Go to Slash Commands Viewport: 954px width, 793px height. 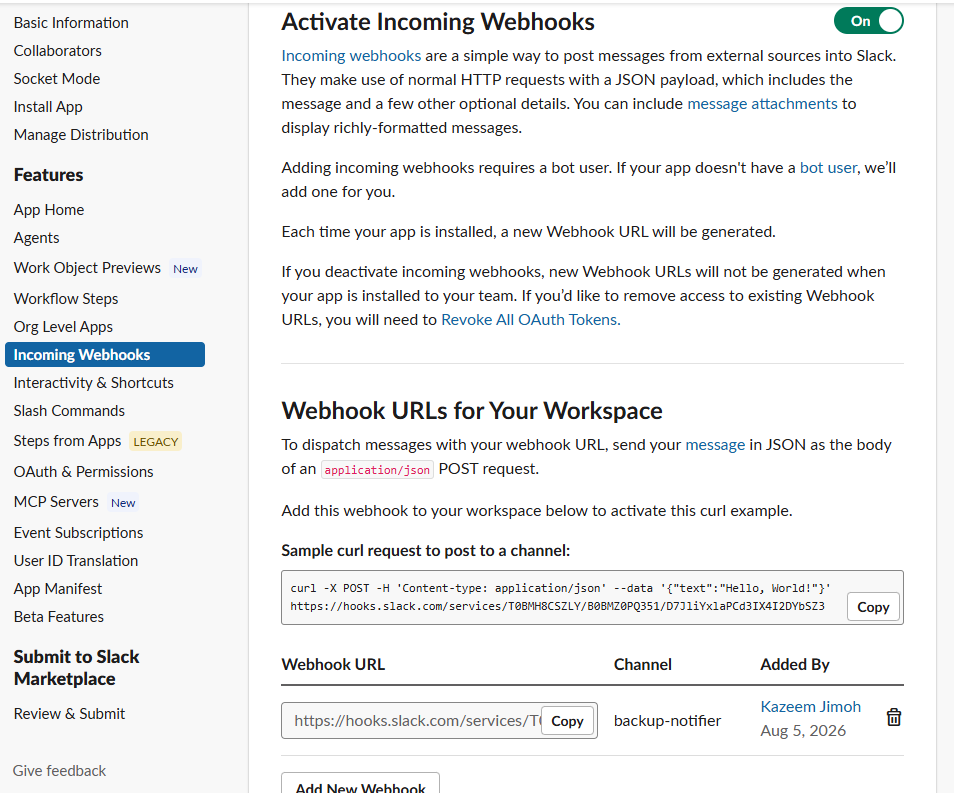(69, 411)
